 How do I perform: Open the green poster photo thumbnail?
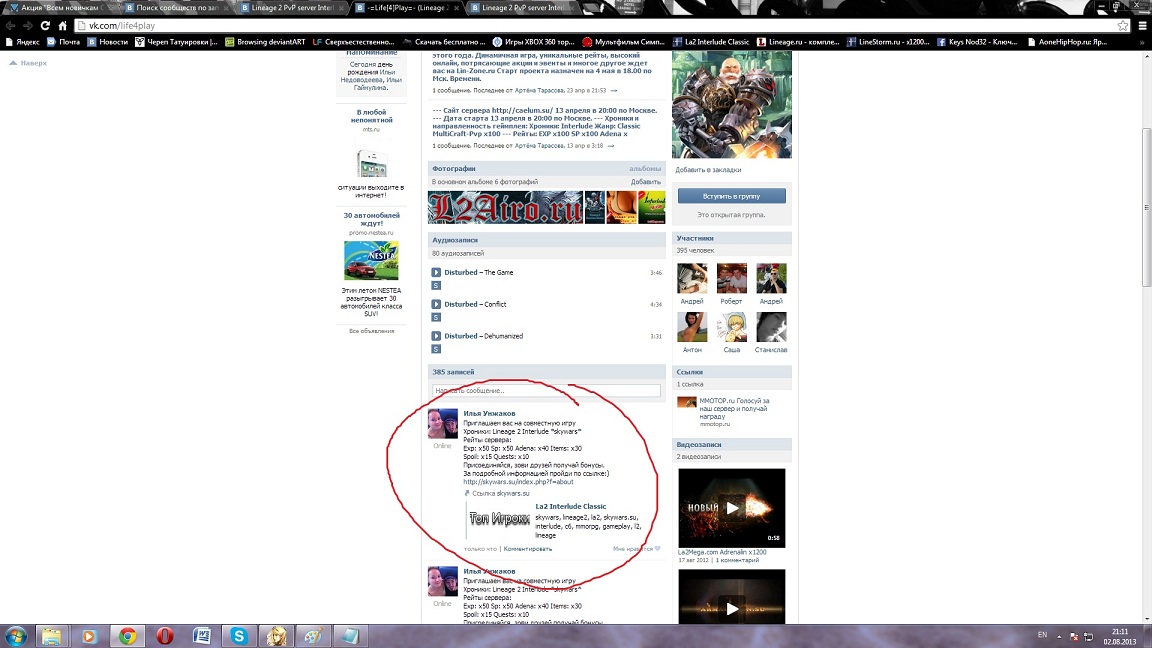click(652, 207)
